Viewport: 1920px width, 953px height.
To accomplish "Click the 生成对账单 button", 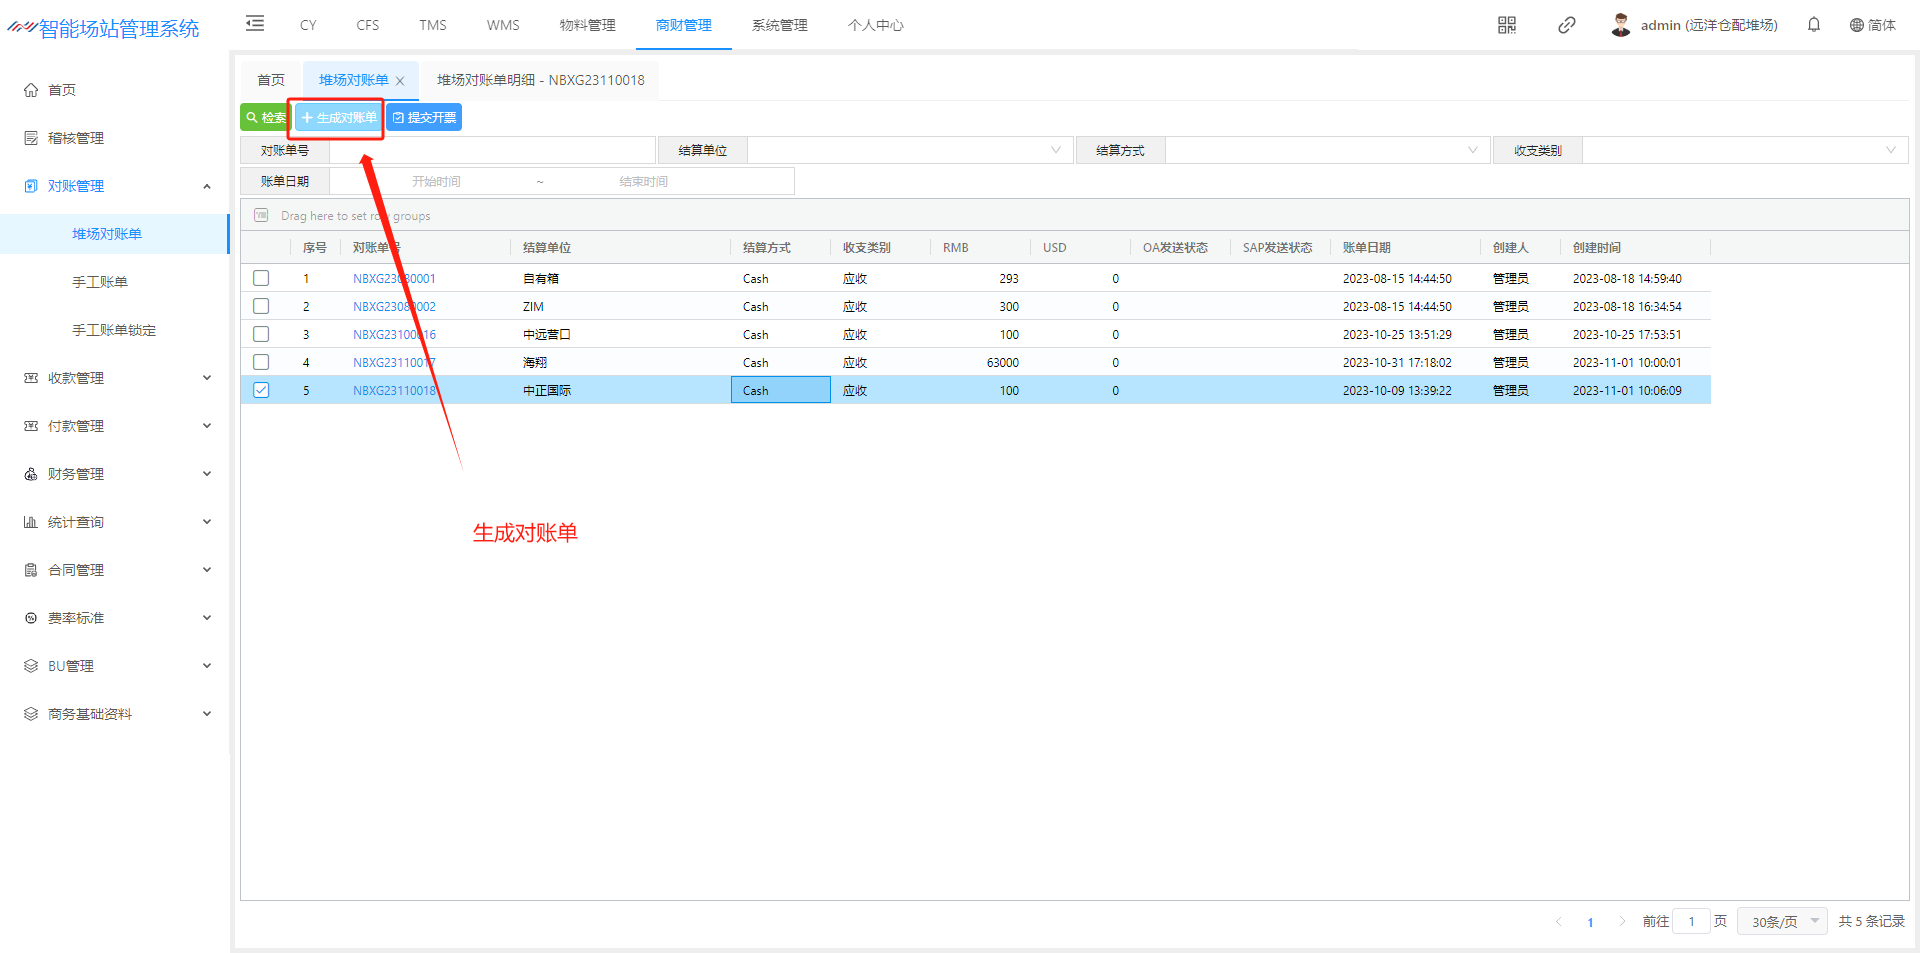I will [x=339, y=118].
